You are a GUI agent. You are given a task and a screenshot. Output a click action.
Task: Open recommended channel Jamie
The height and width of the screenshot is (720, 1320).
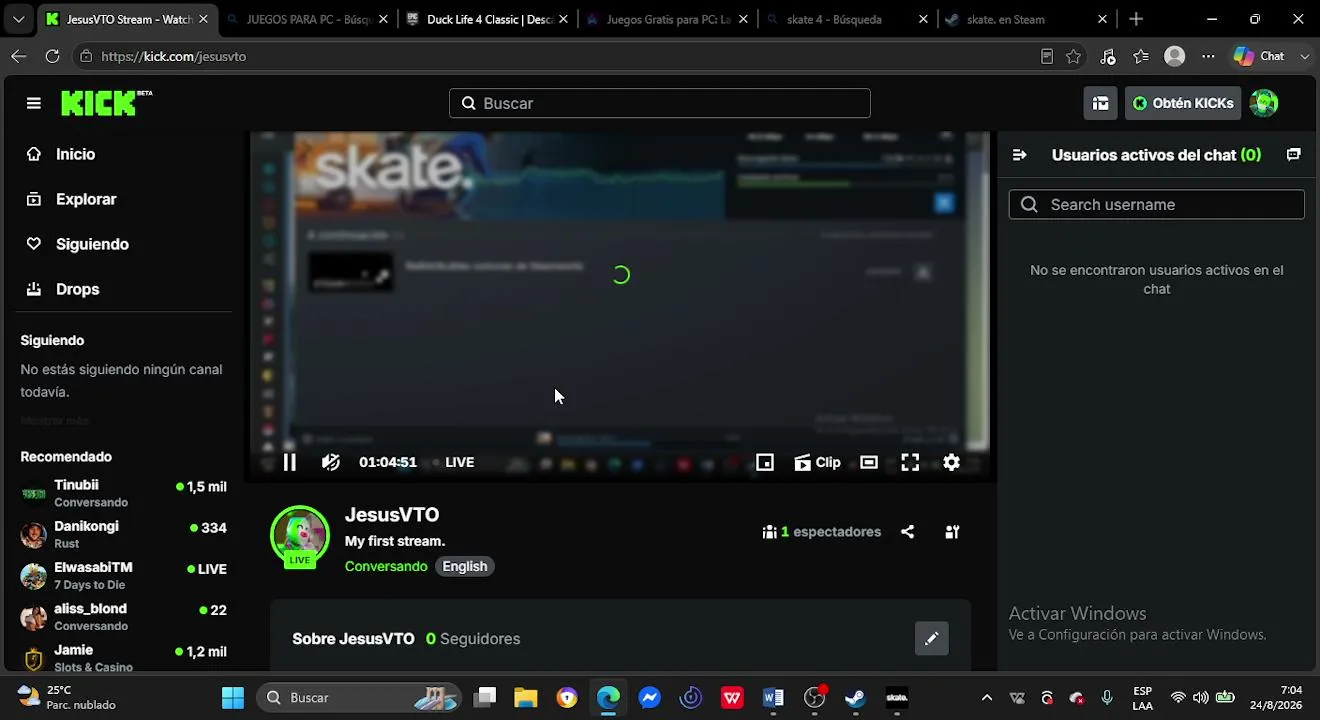(124, 657)
